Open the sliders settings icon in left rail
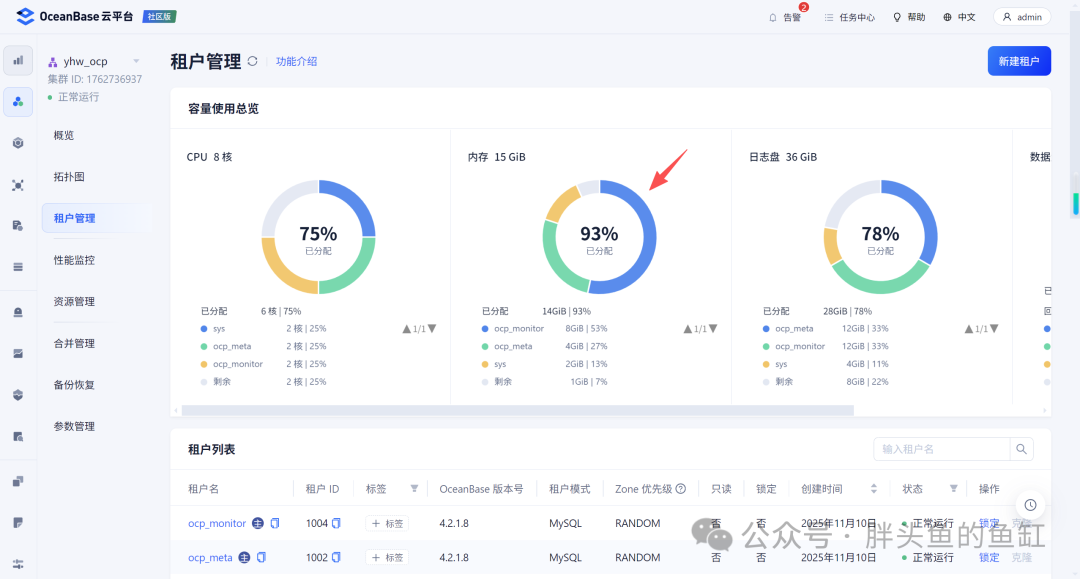 pos(18,564)
